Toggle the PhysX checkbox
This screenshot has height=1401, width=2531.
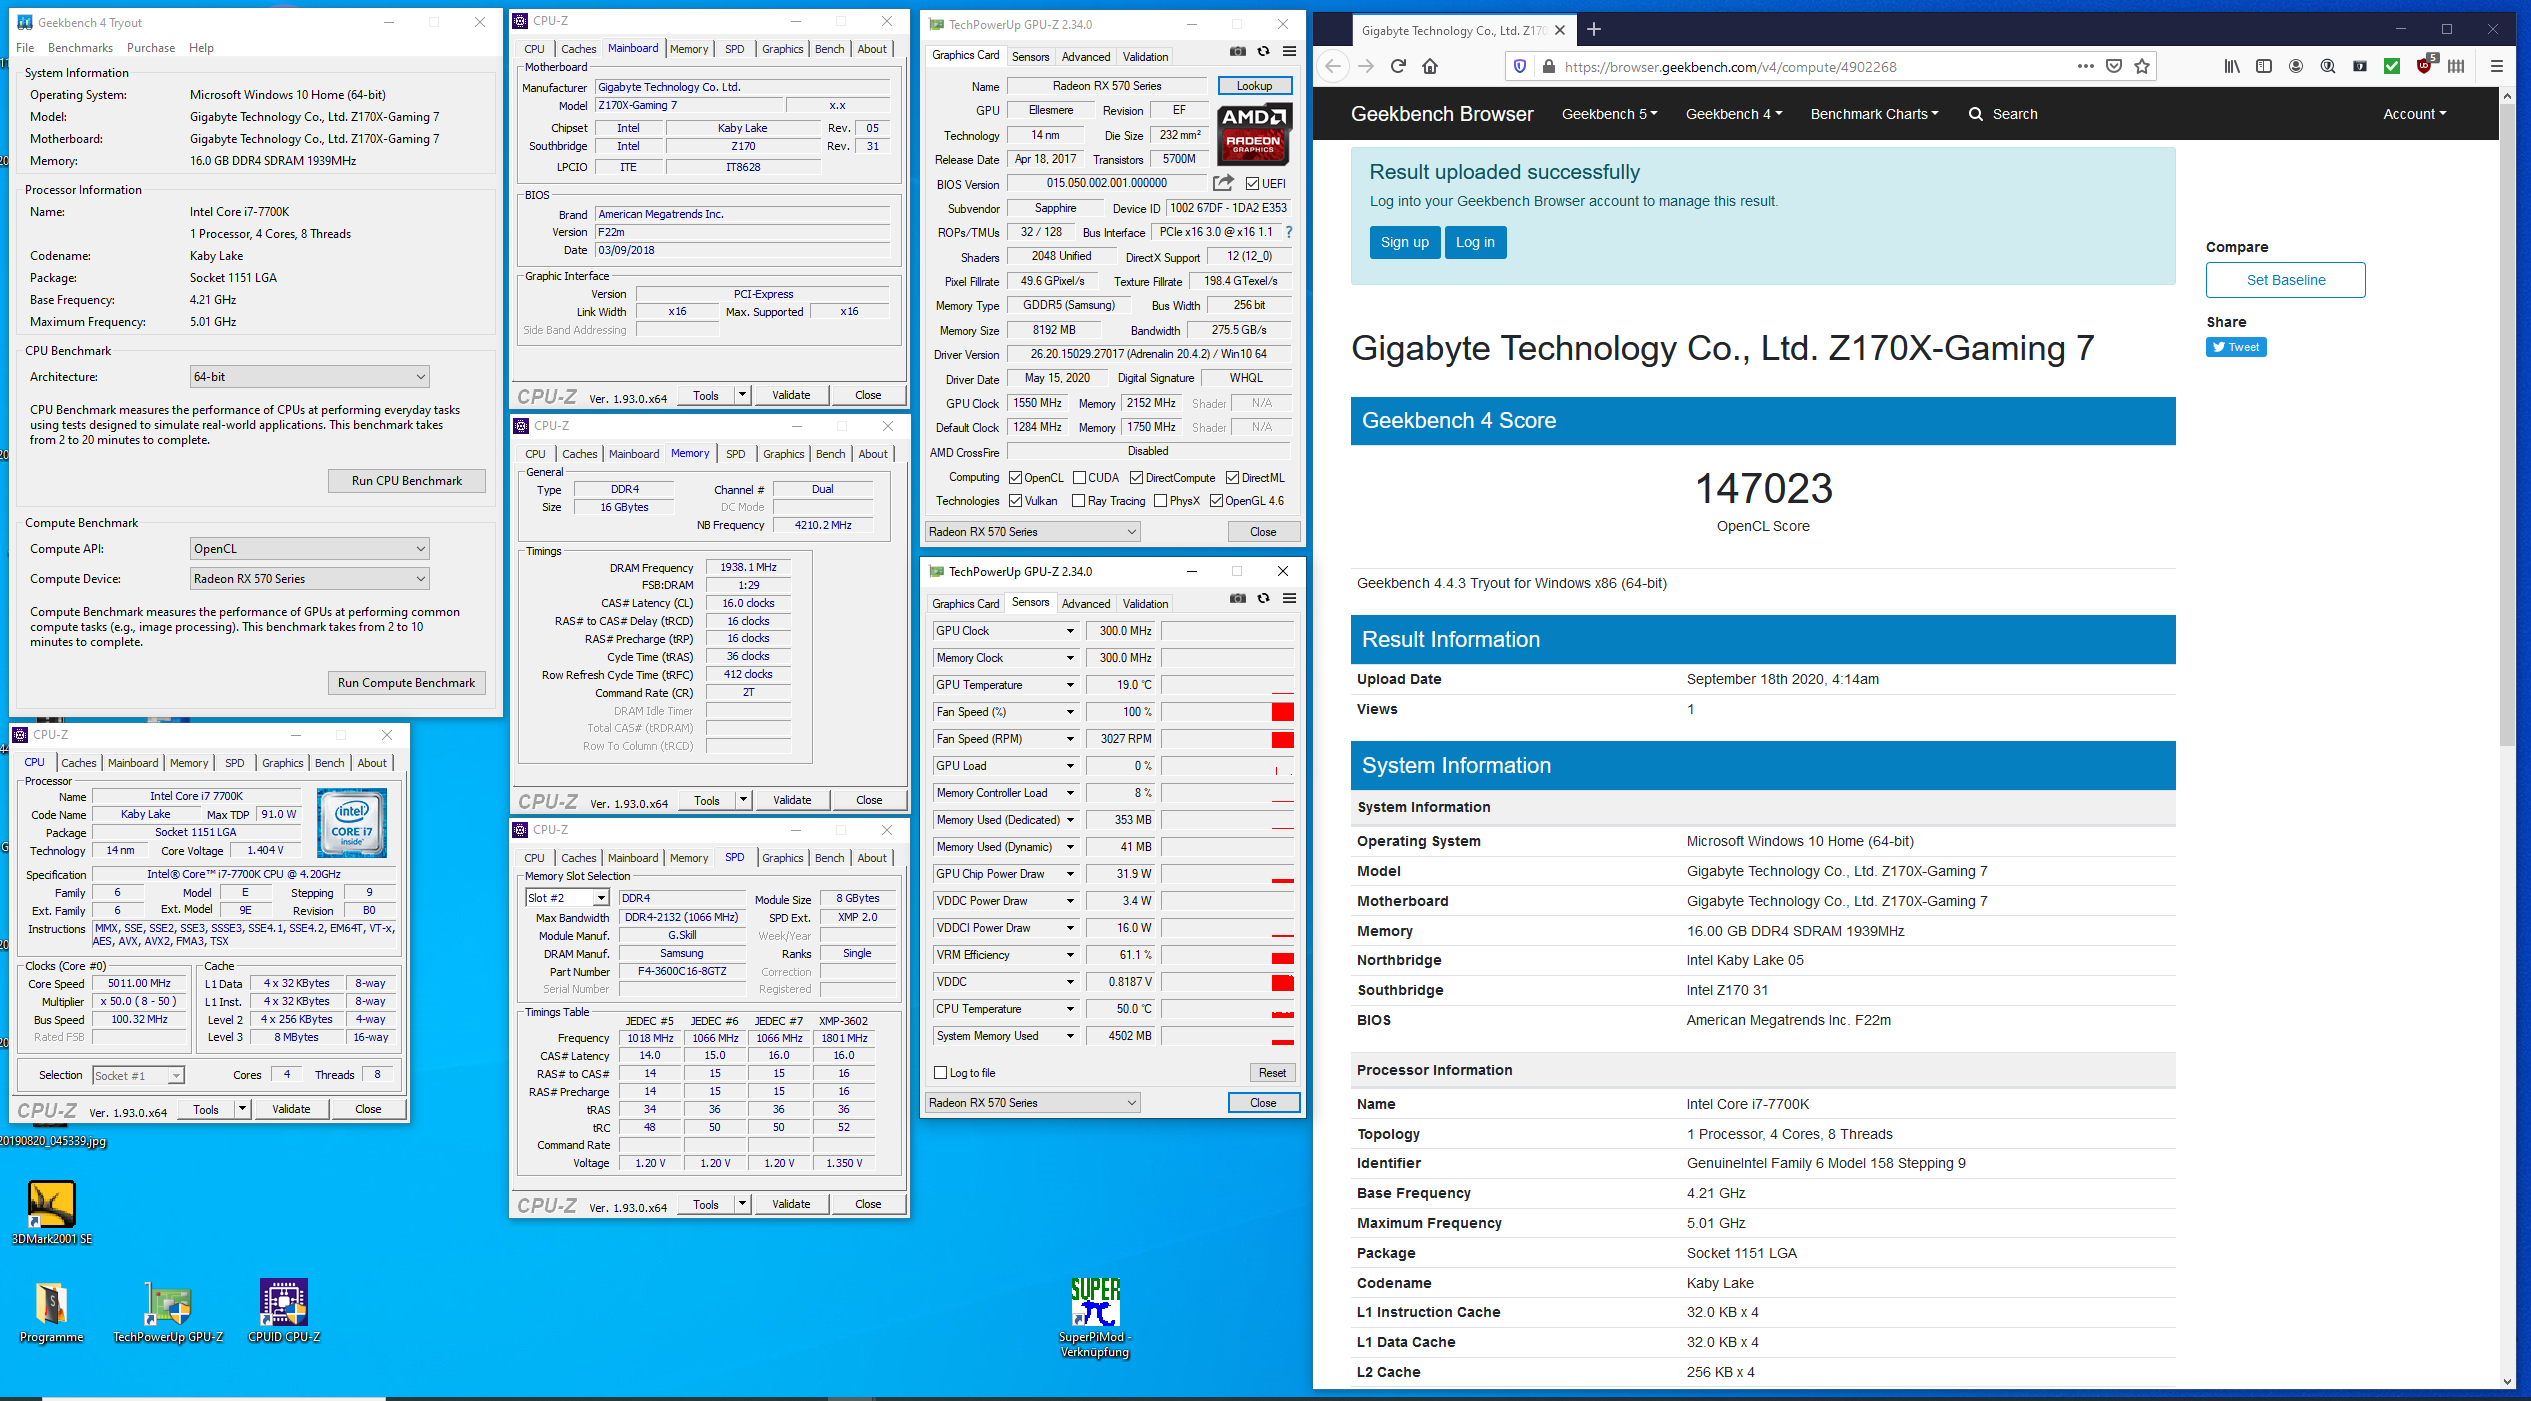1160,501
